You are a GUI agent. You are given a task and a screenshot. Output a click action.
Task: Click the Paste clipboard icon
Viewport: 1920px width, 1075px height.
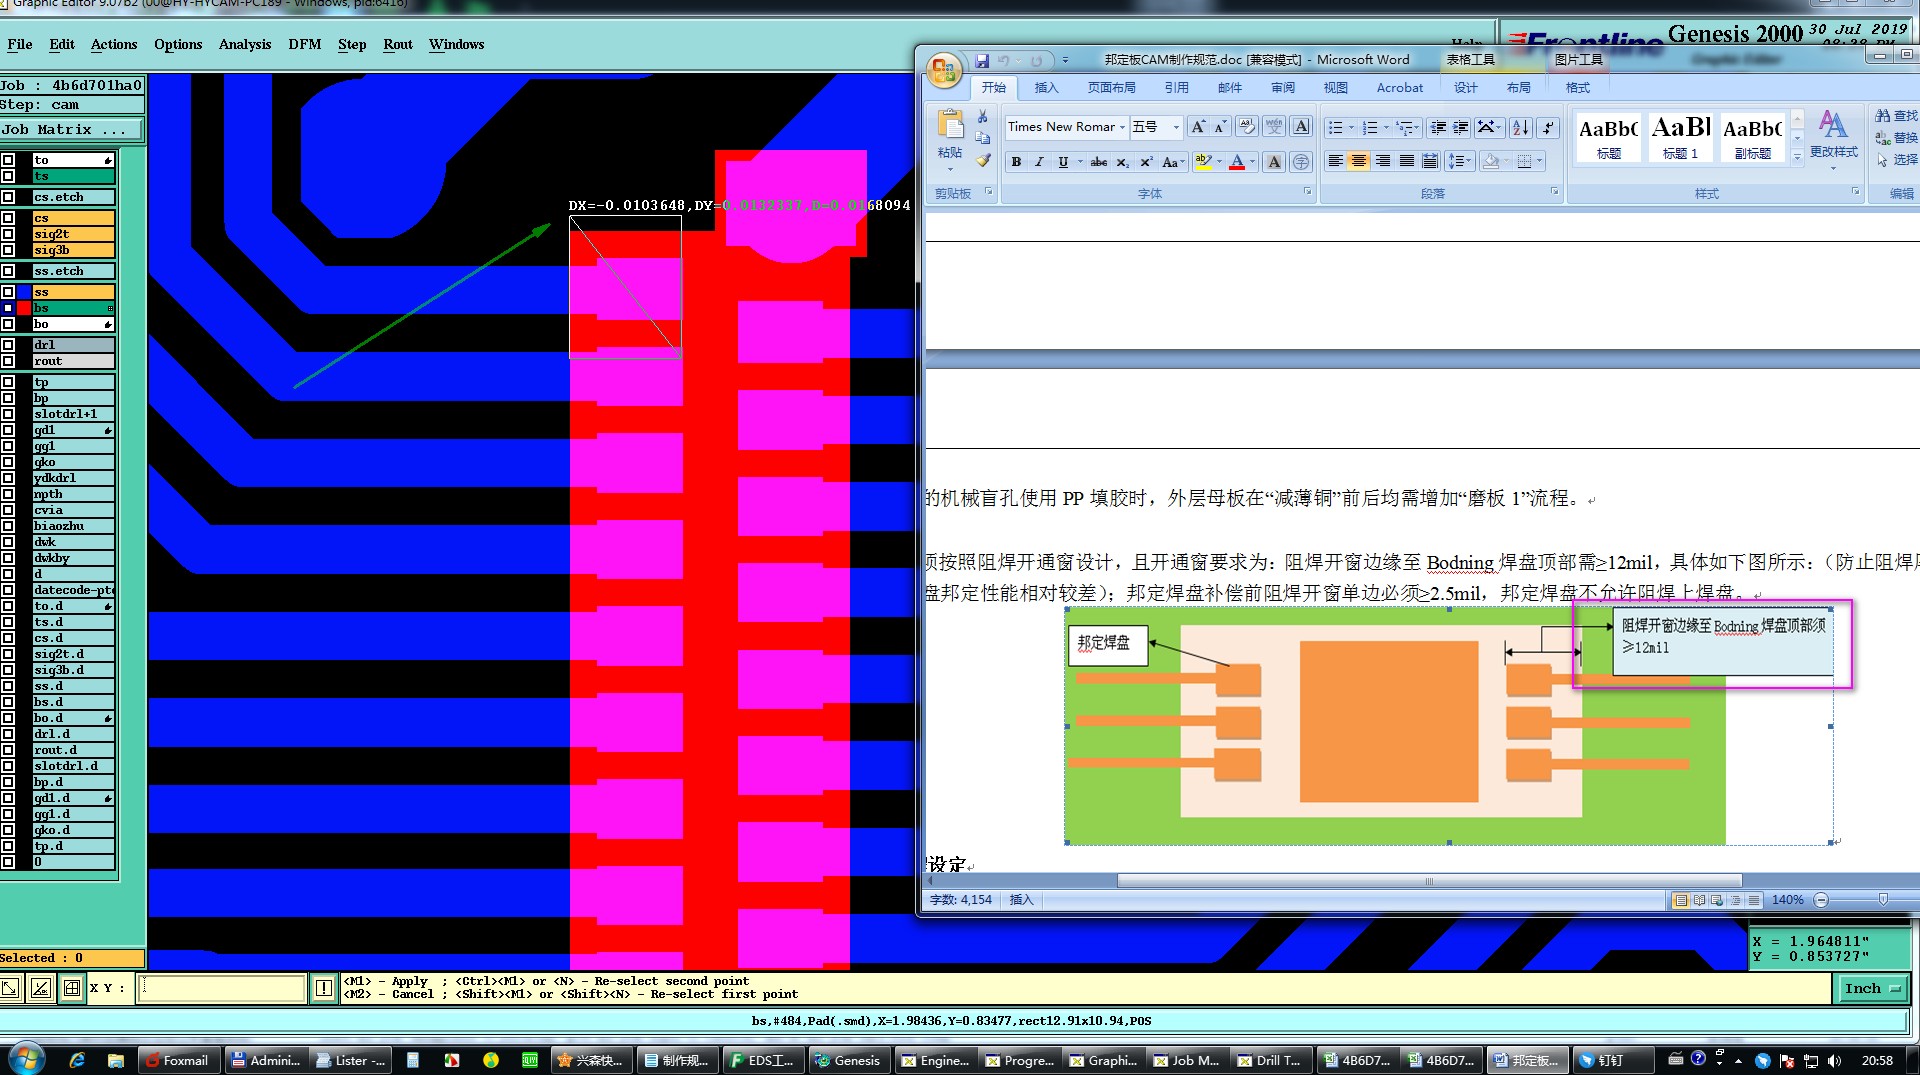[x=950, y=124]
